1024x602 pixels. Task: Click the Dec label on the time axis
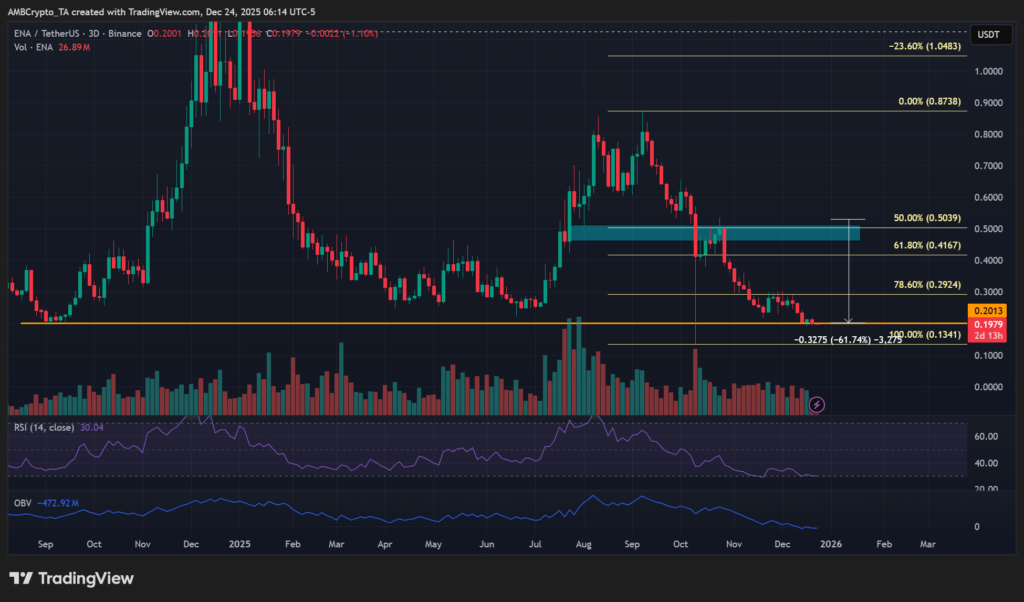click(x=782, y=543)
